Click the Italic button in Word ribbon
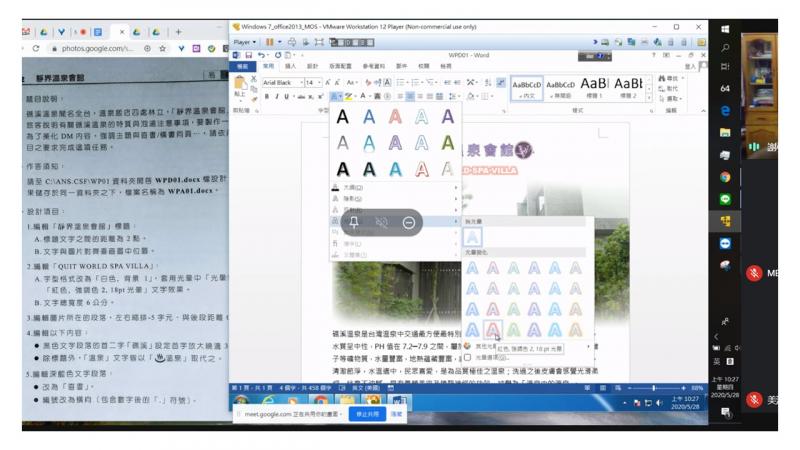 point(277,96)
